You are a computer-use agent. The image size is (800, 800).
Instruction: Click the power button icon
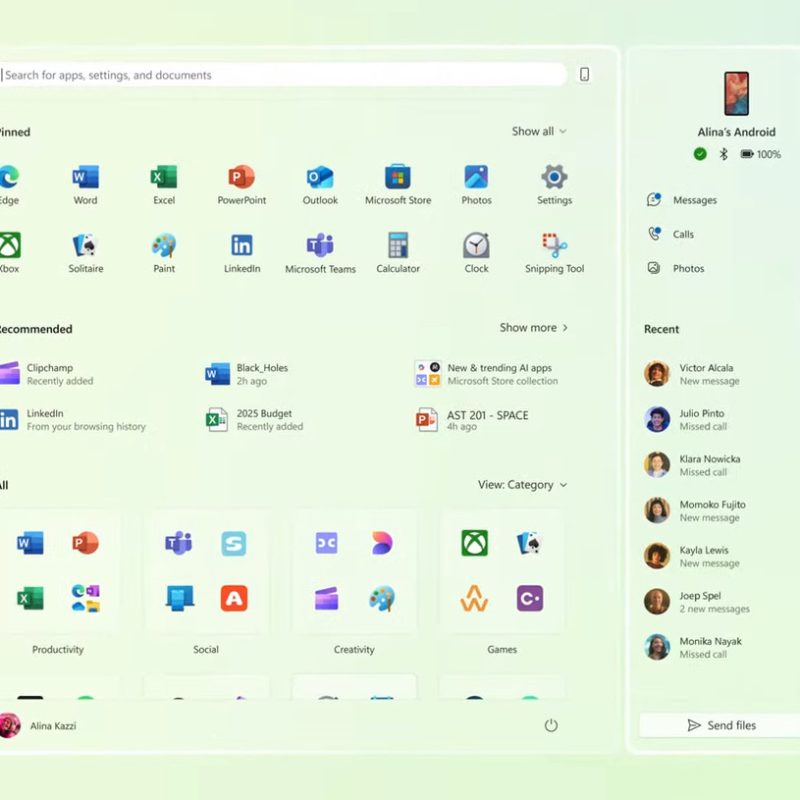click(551, 725)
